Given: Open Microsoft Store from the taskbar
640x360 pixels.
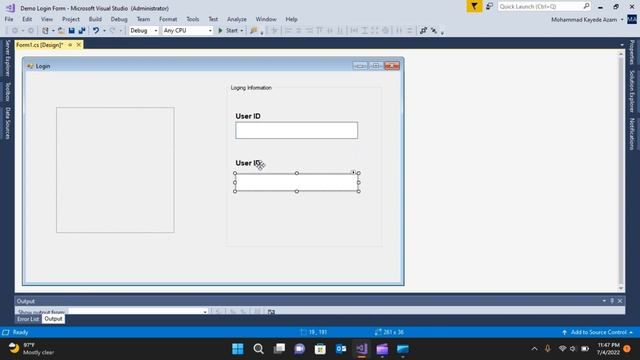Looking at the screenshot, I should coord(320,349).
